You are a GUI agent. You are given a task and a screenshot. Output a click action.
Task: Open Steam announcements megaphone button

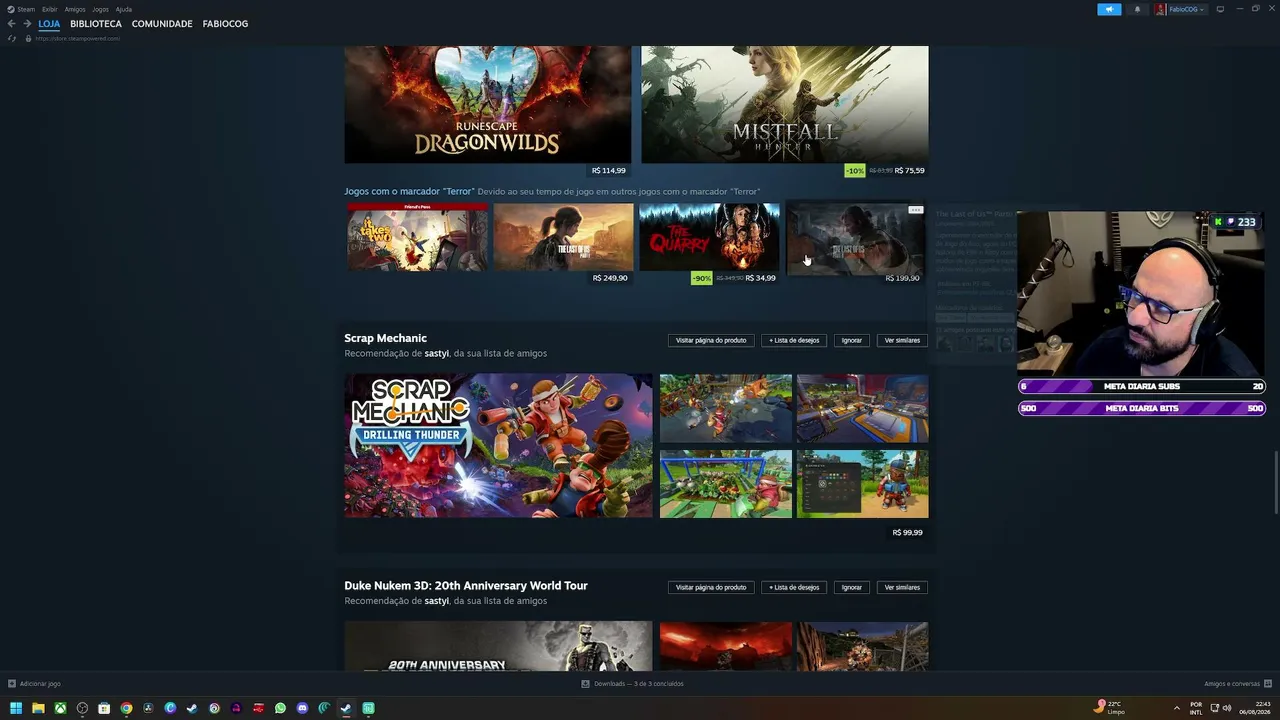[x=1109, y=9]
